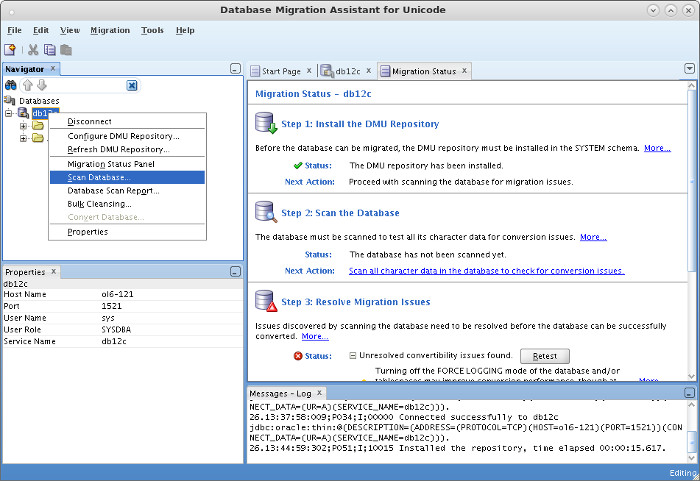Image resolution: width=700 pixels, height=481 pixels.
Task: Click the Step 3 resolve issues icon
Action: coord(266,301)
